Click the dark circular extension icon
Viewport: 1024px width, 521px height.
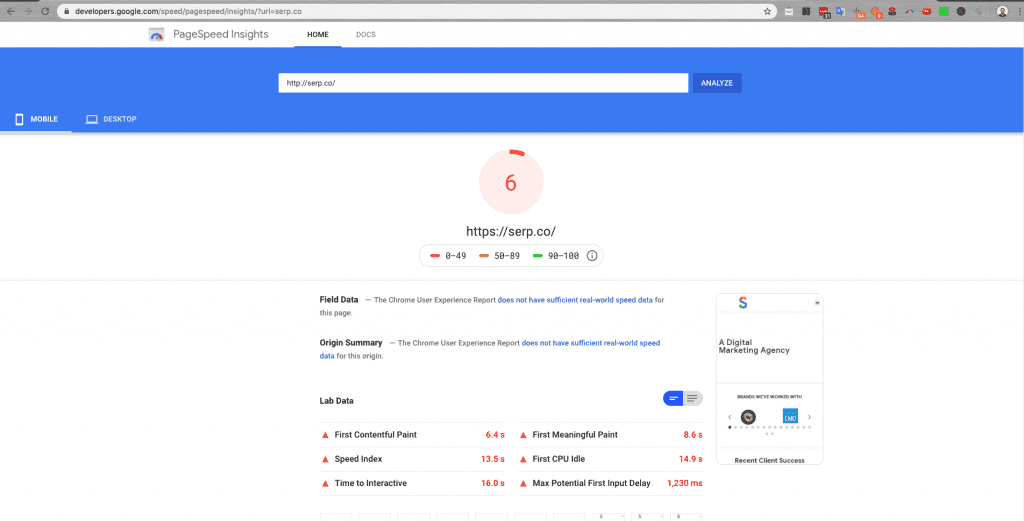coord(961,11)
